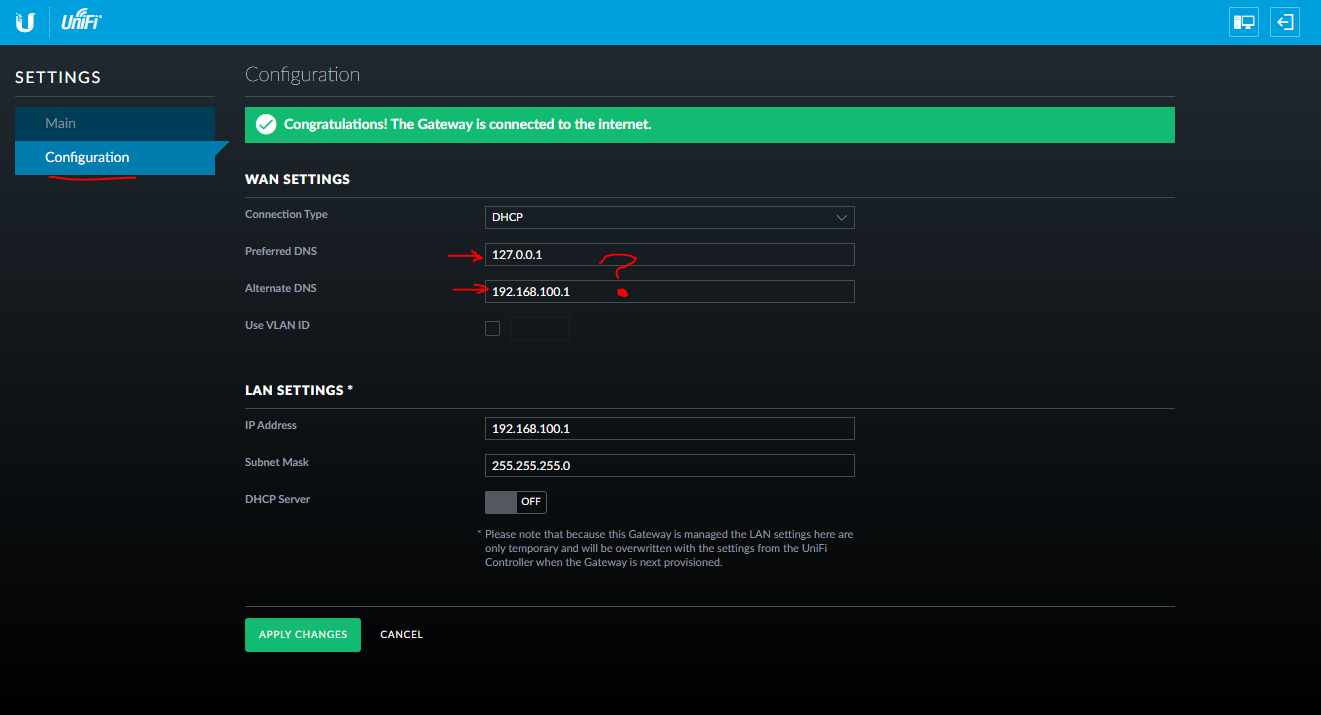Click into the Alternate DNS field
Screen dimensions: 1321x715
click(669, 291)
